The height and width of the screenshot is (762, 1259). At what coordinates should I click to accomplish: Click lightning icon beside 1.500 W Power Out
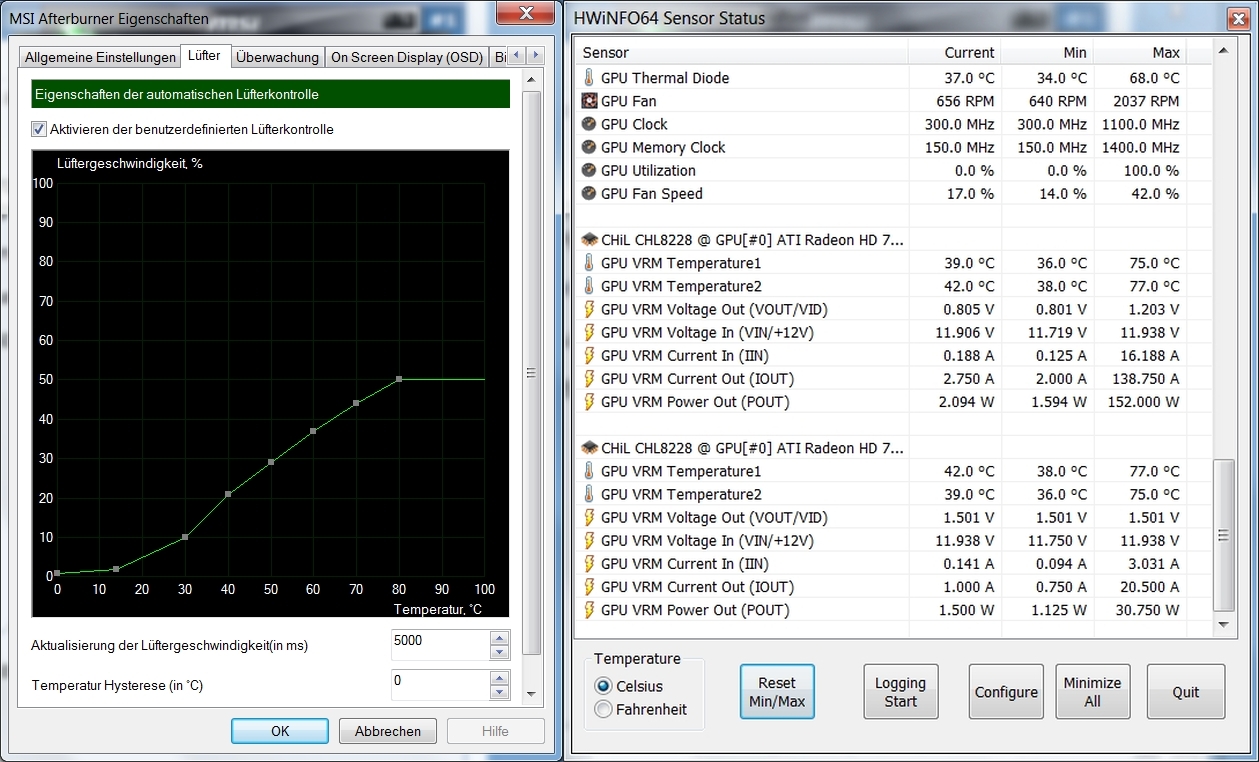589,610
